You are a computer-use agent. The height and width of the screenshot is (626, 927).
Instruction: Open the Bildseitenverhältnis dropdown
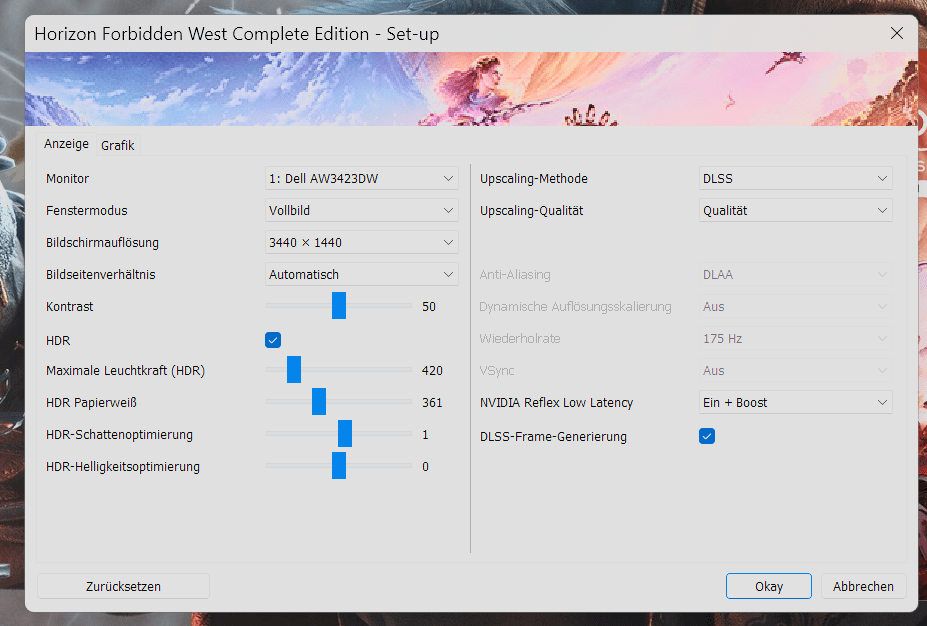tap(361, 274)
